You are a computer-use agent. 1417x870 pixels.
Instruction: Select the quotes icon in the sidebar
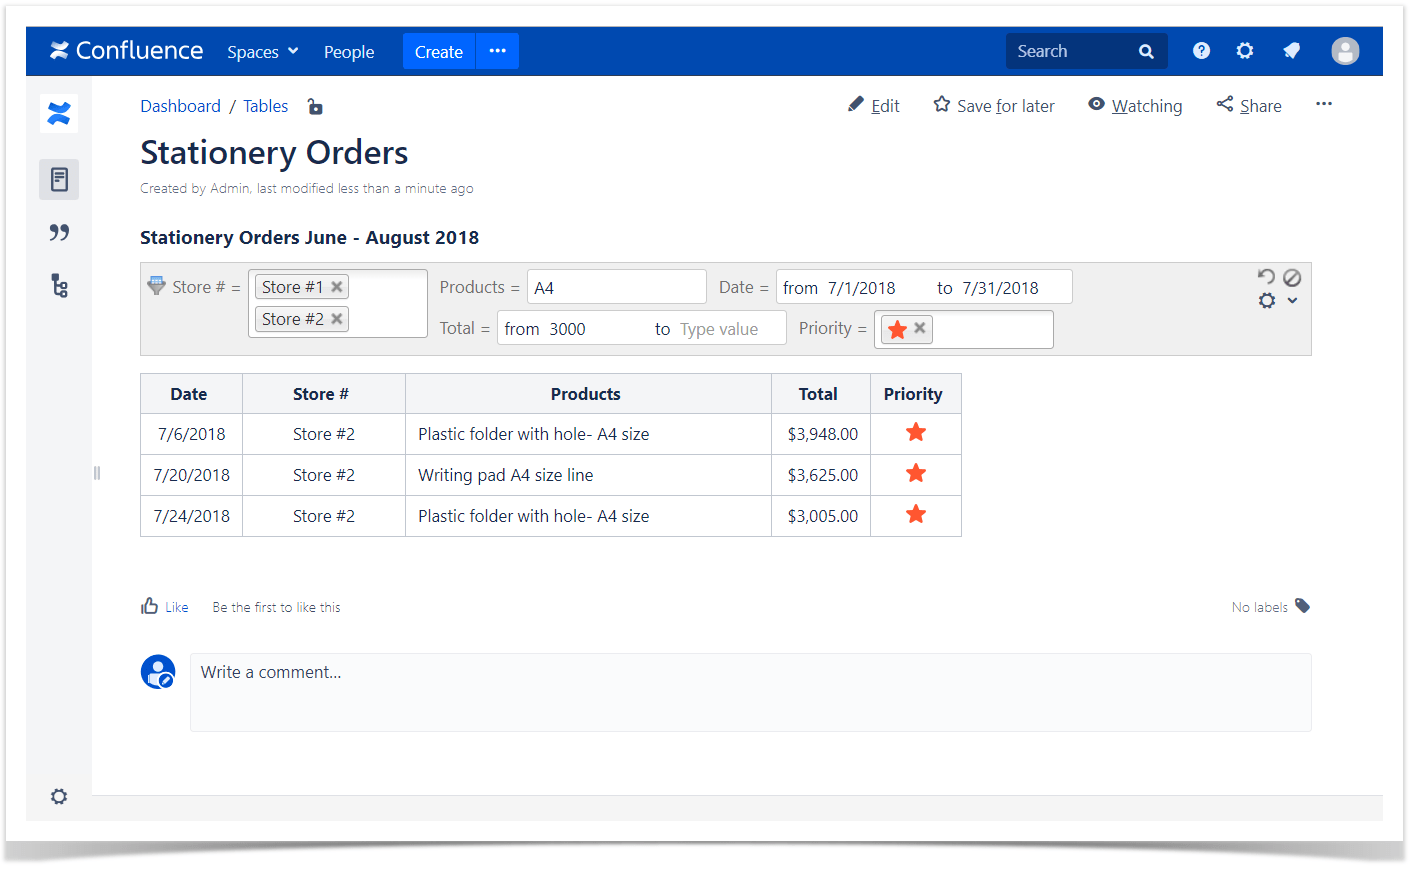click(58, 232)
